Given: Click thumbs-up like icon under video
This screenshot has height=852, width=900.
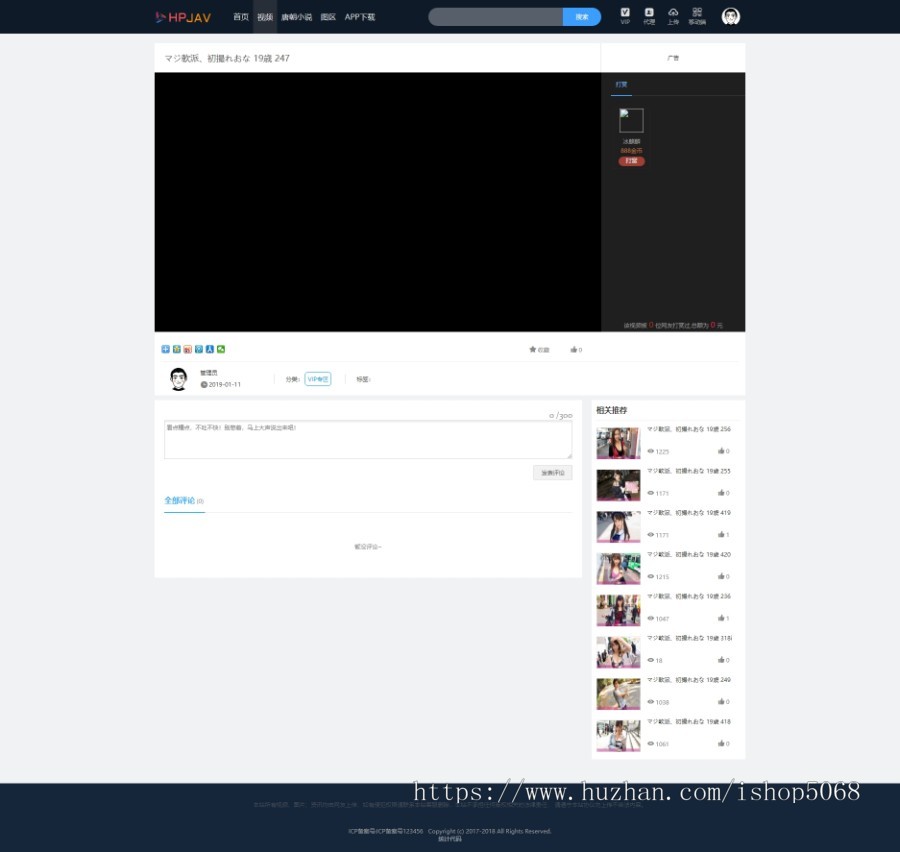Looking at the screenshot, I should (x=573, y=349).
